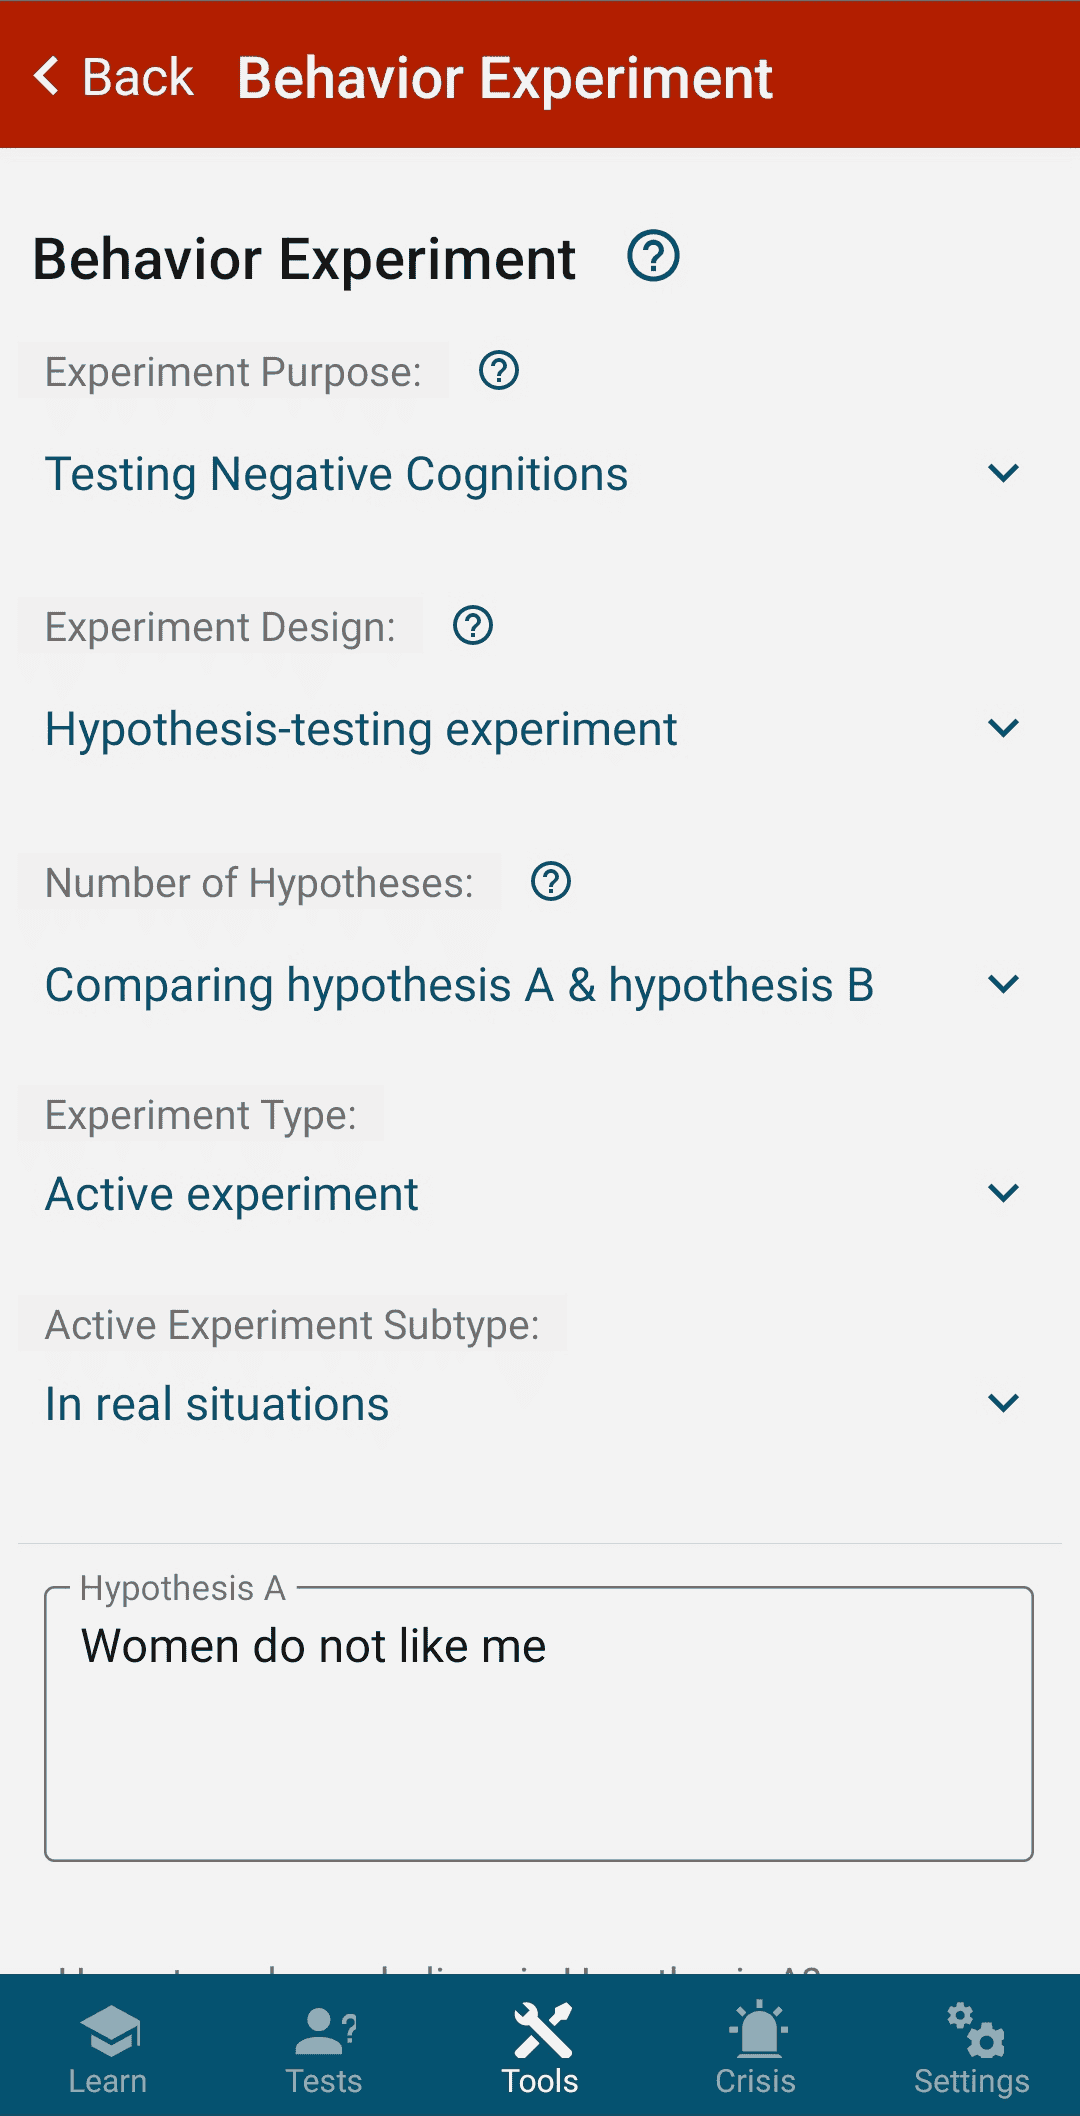This screenshot has height=2116, width=1080.
Task: Open help for Behavior Experiment heading
Action: click(x=653, y=256)
